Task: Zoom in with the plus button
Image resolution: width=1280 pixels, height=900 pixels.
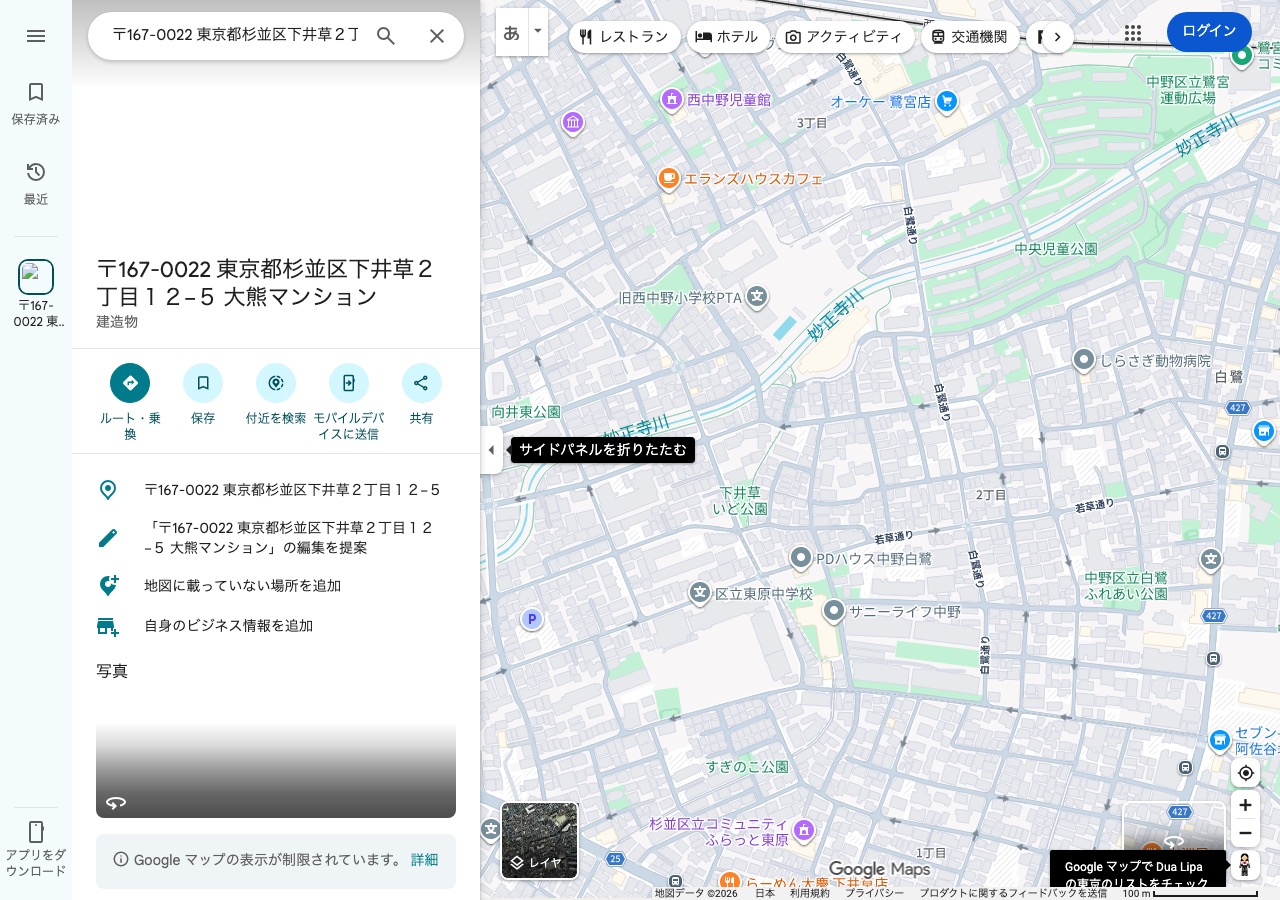Action: click(1245, 805)
